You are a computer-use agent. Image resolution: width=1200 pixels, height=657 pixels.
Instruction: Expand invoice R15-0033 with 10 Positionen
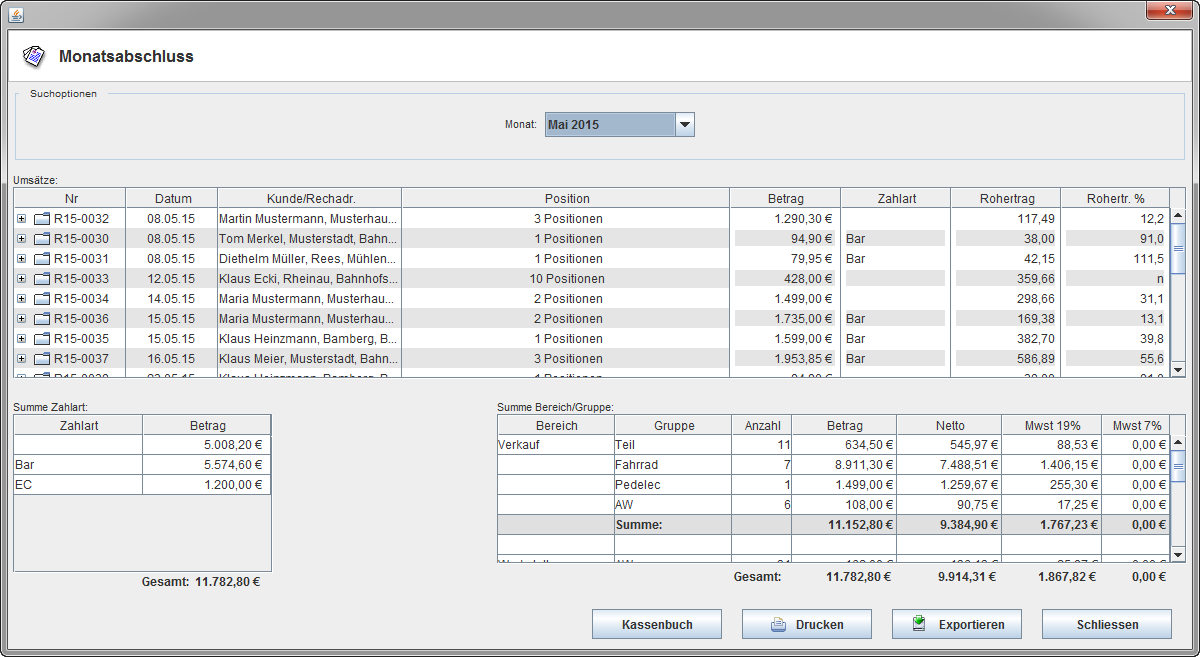coord(21,279)
